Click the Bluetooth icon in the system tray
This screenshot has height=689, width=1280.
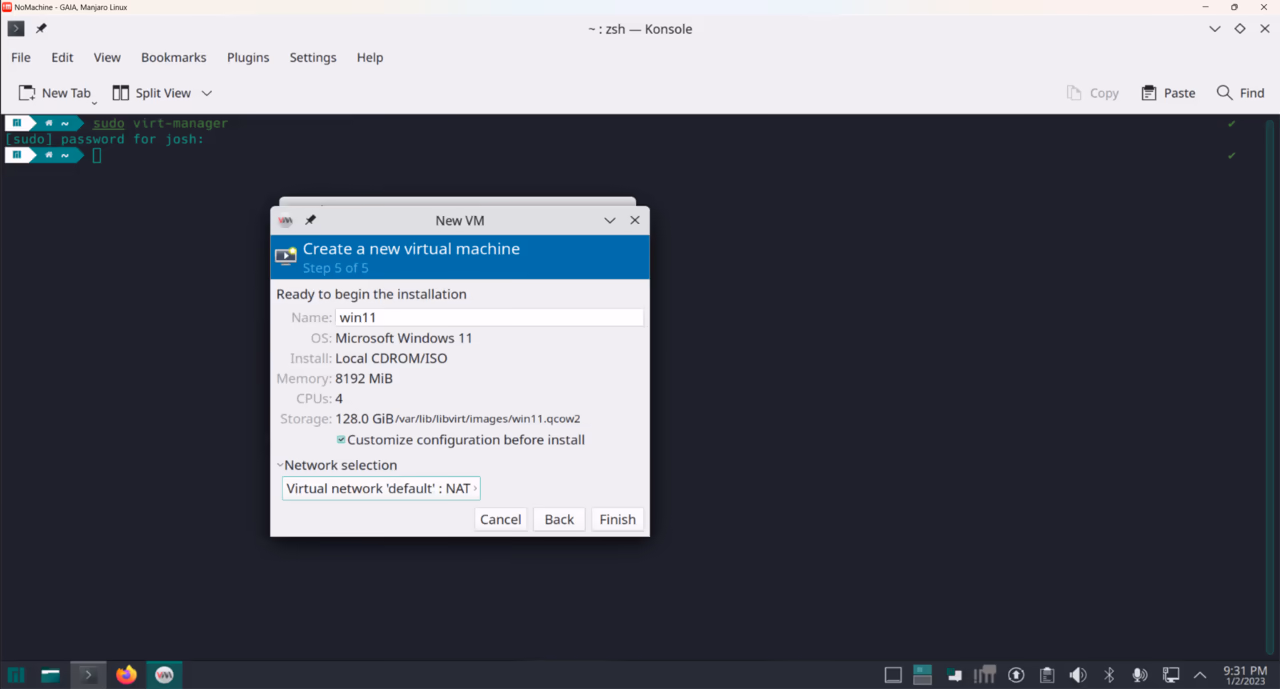click(x=1109, y=674)
